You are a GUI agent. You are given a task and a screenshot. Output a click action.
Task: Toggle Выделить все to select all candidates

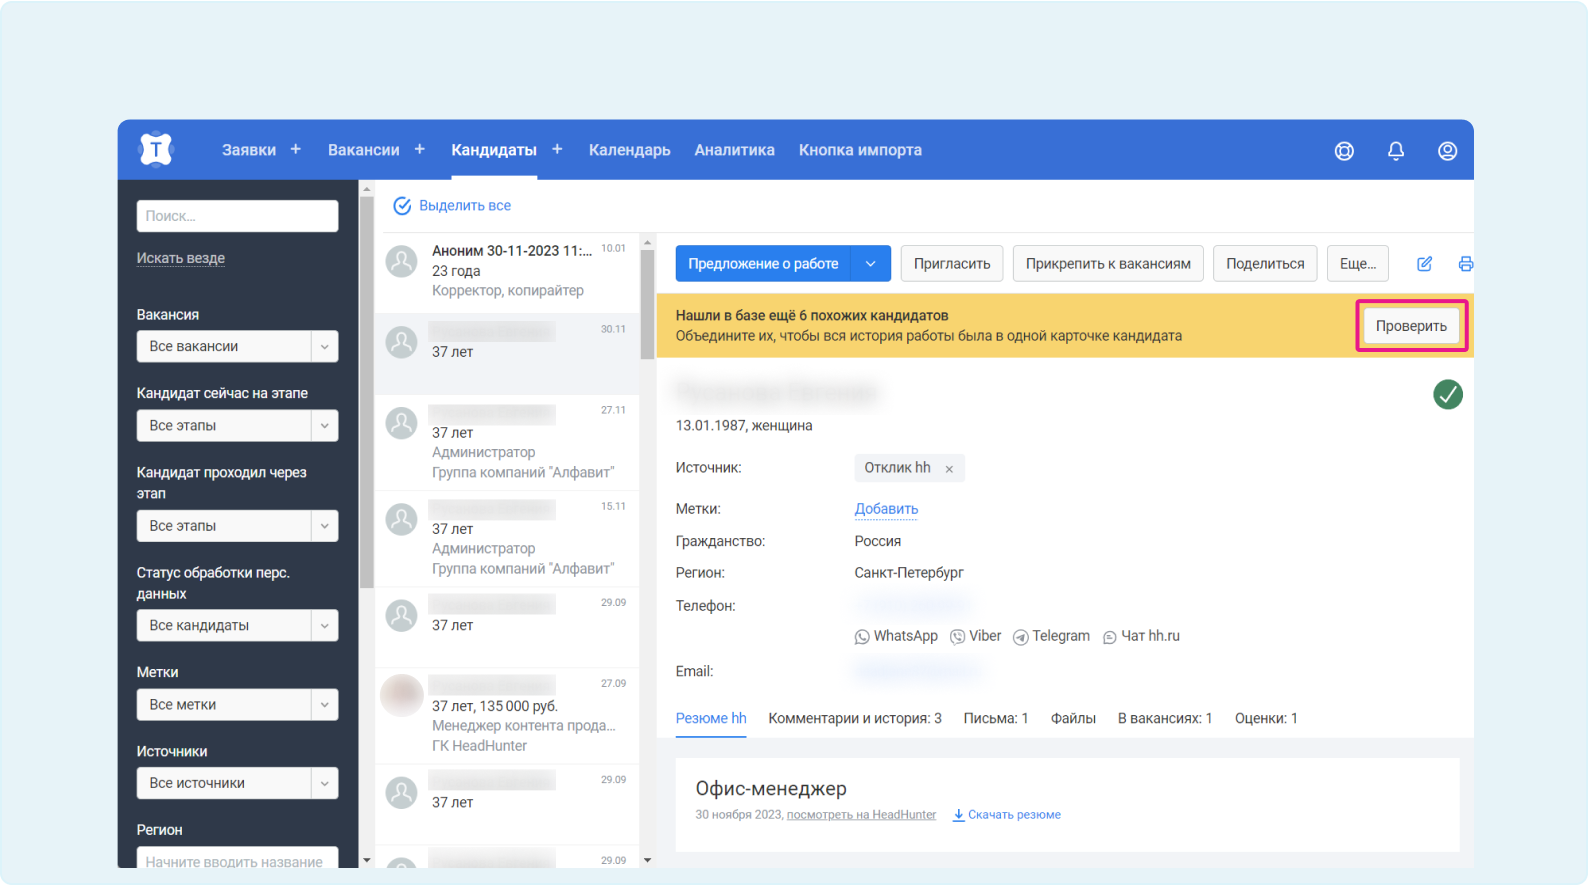(452, 205)
